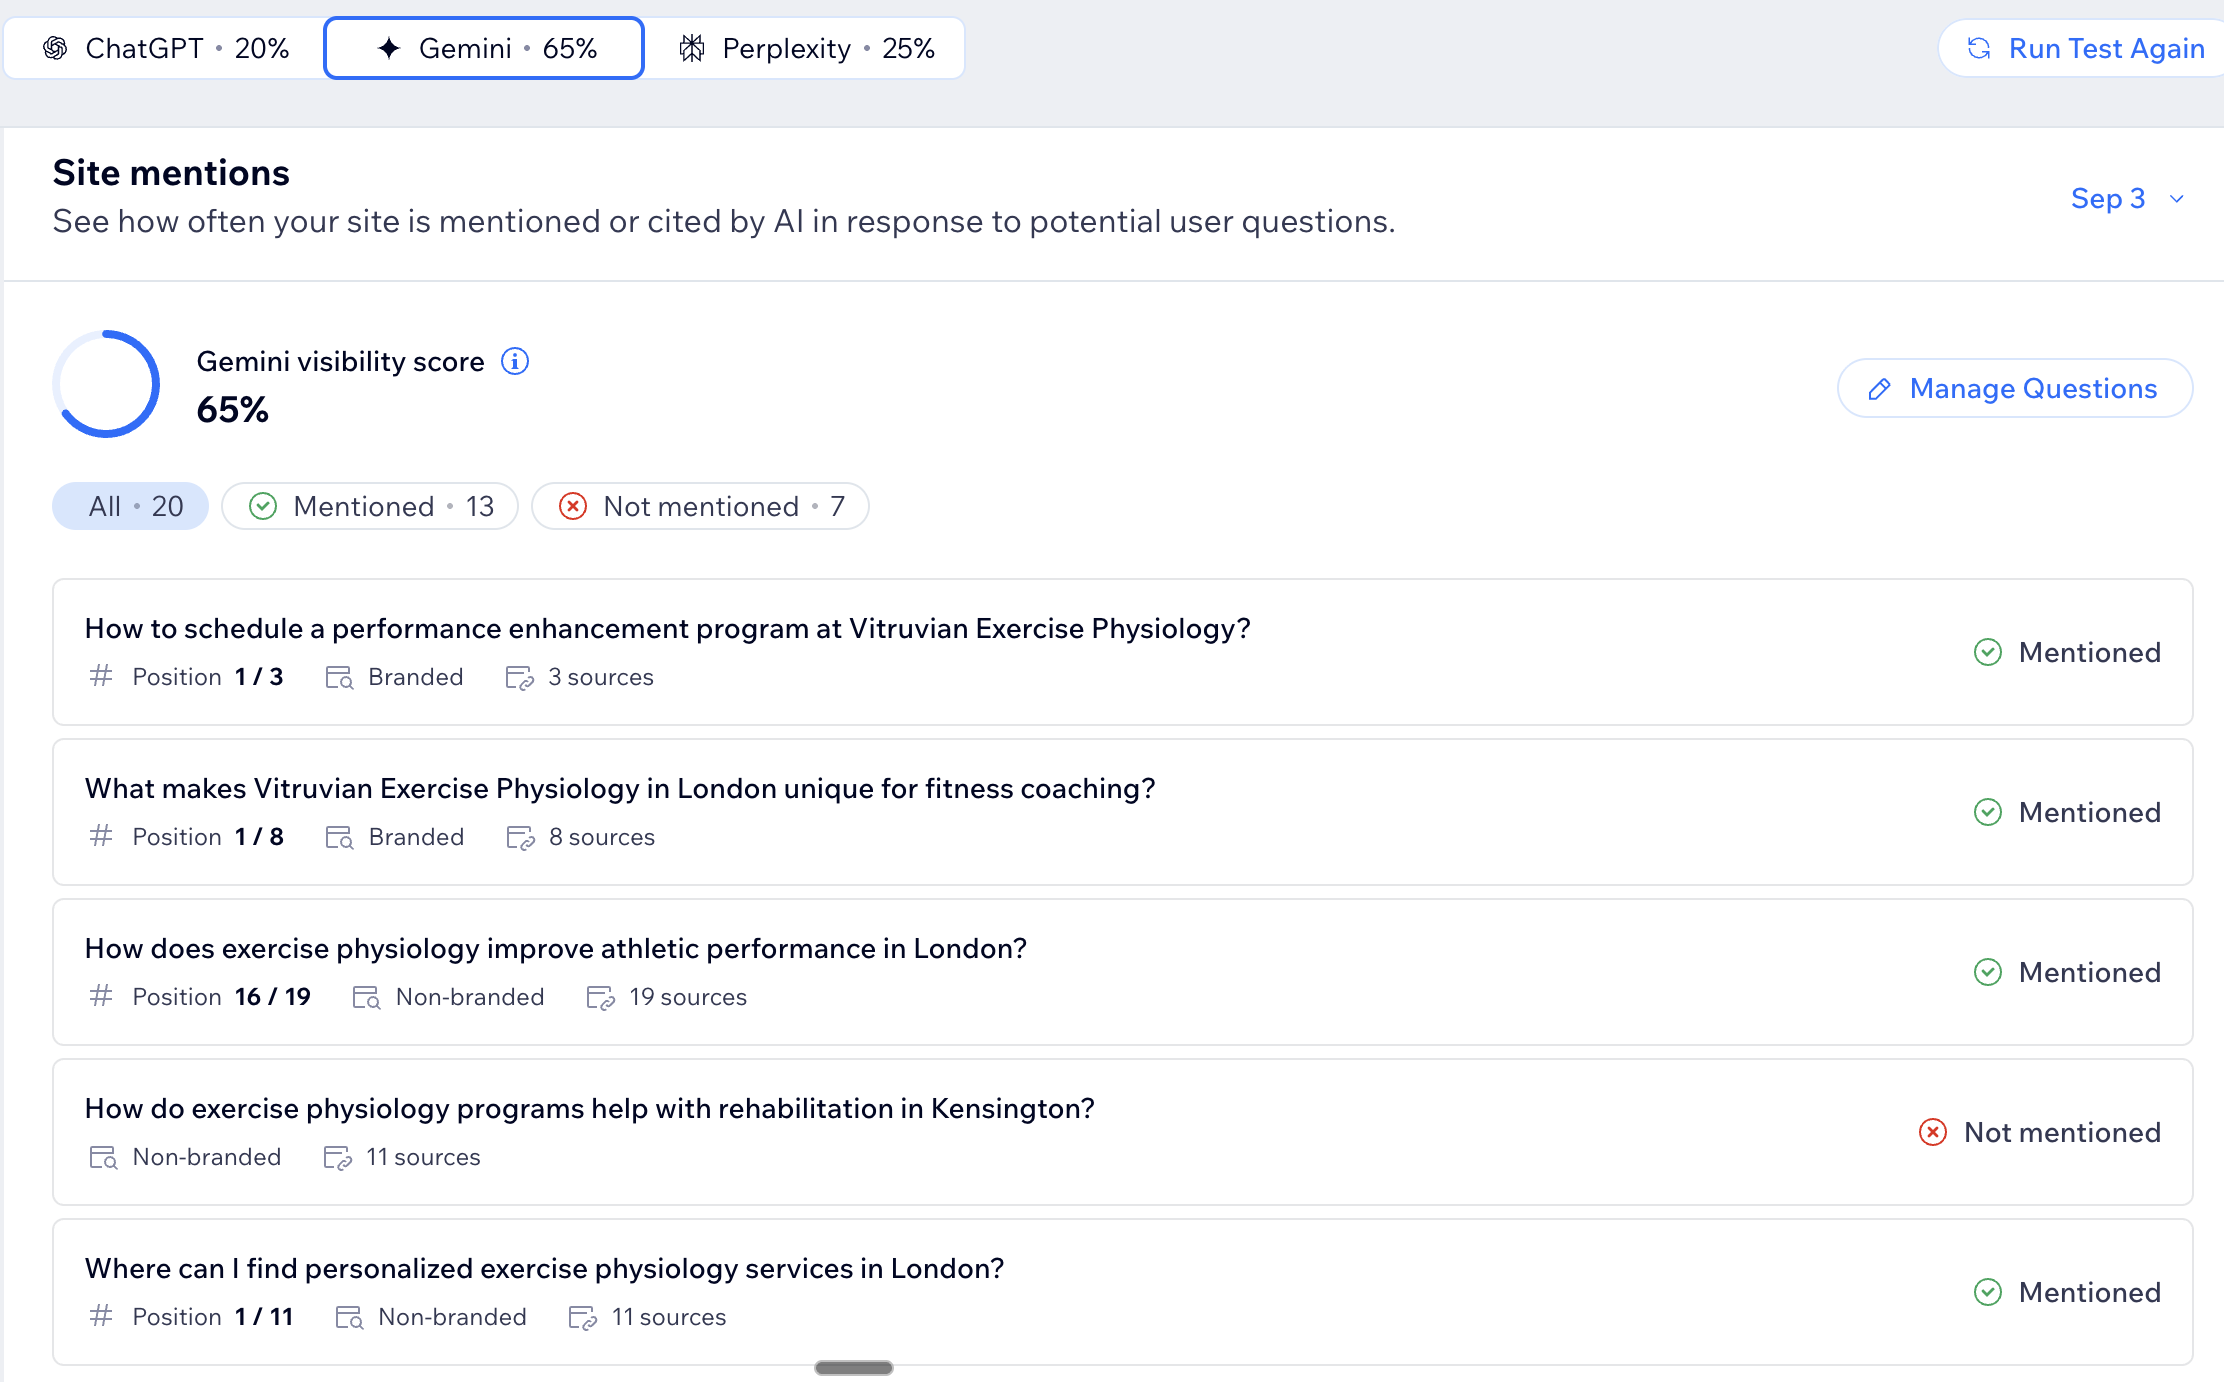Click Non-branded icon in athletic performance row
2224x1382 pixels.
pos(367,997)
